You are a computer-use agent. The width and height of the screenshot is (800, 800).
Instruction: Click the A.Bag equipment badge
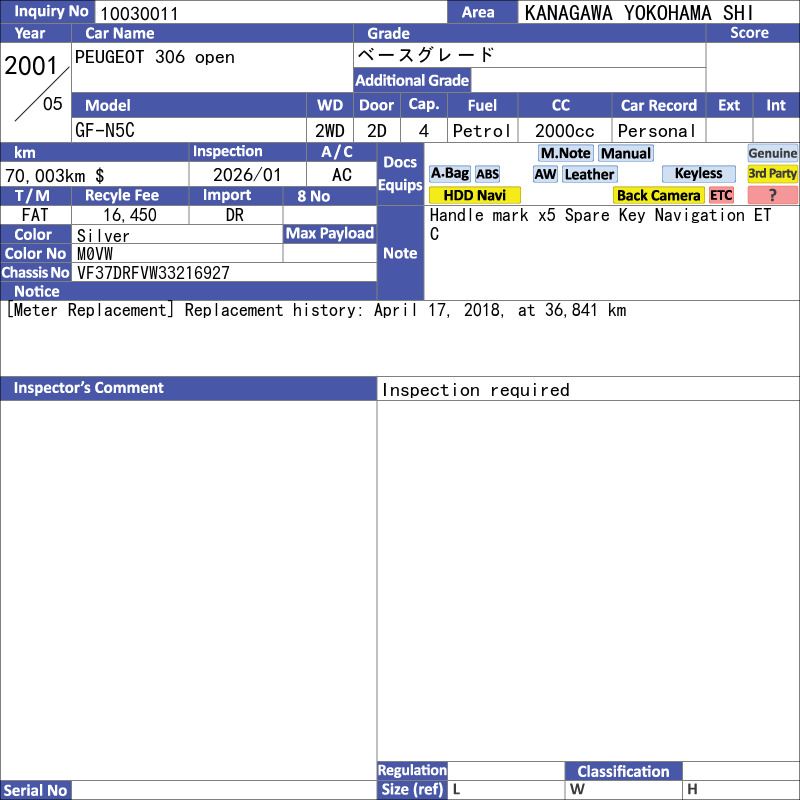click(449, 173)
